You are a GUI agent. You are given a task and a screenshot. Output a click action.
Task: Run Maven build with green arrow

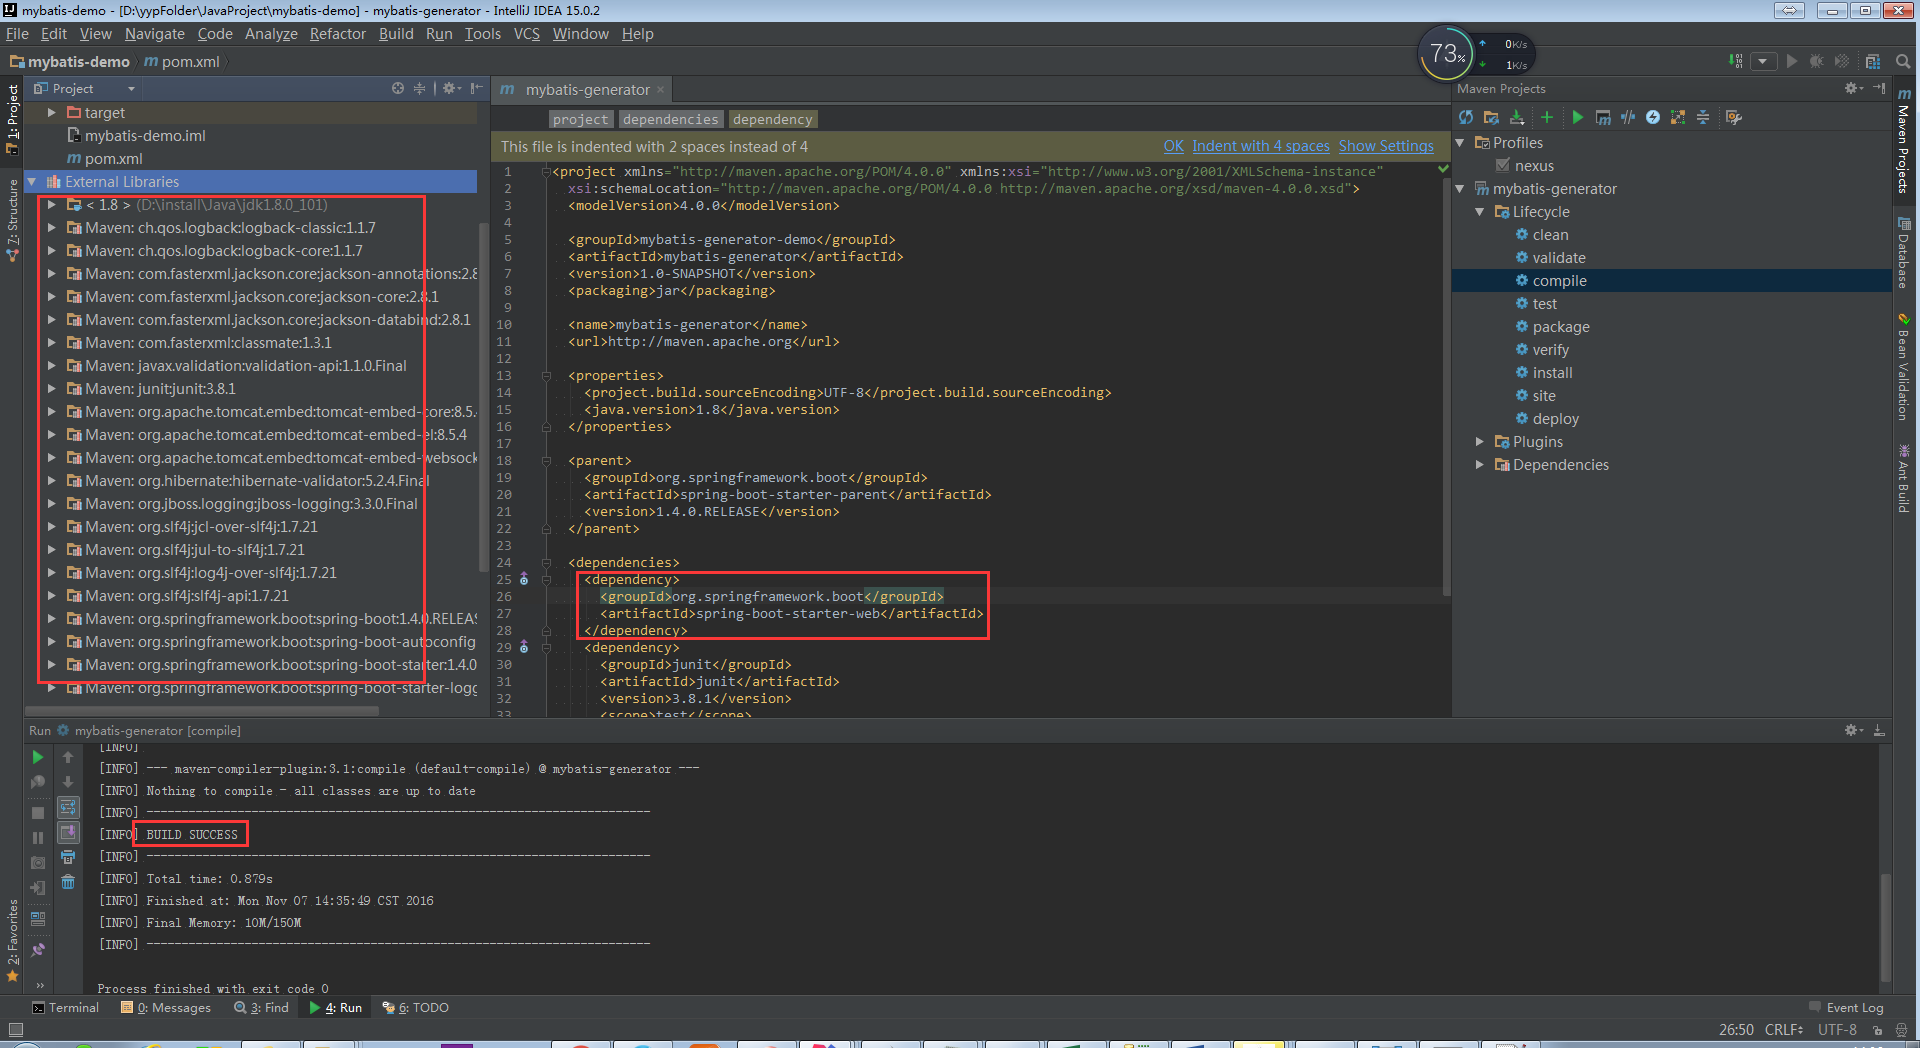pyautogui.click(x=1577, y=118)
